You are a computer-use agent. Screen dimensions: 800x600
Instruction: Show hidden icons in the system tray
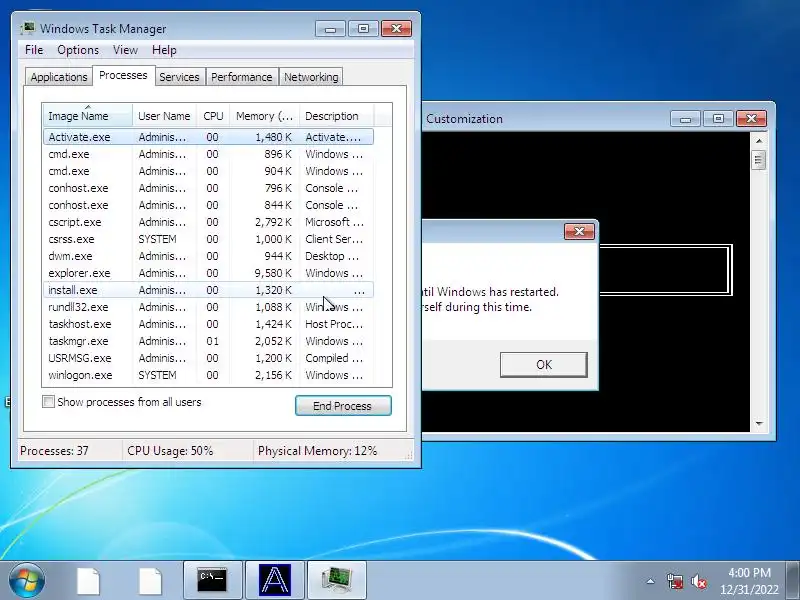pyautogui.click(x=651, y=581)
